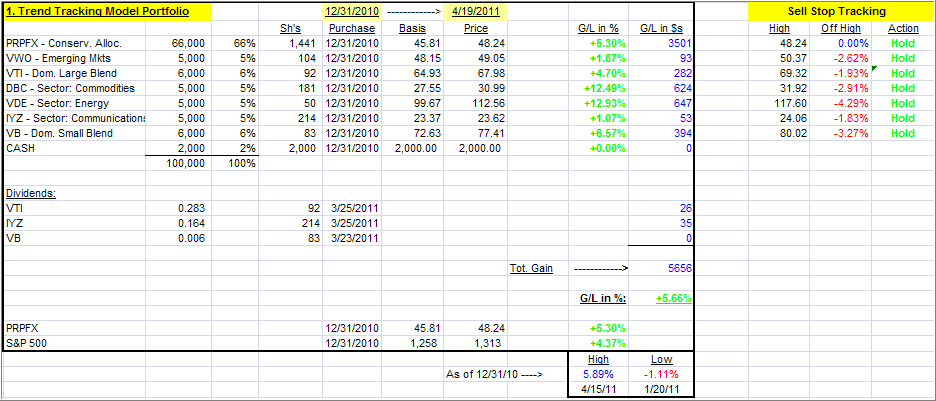936x401 pixels.
Task: Click the 1,441 shares cell
Action: (291, 43)
